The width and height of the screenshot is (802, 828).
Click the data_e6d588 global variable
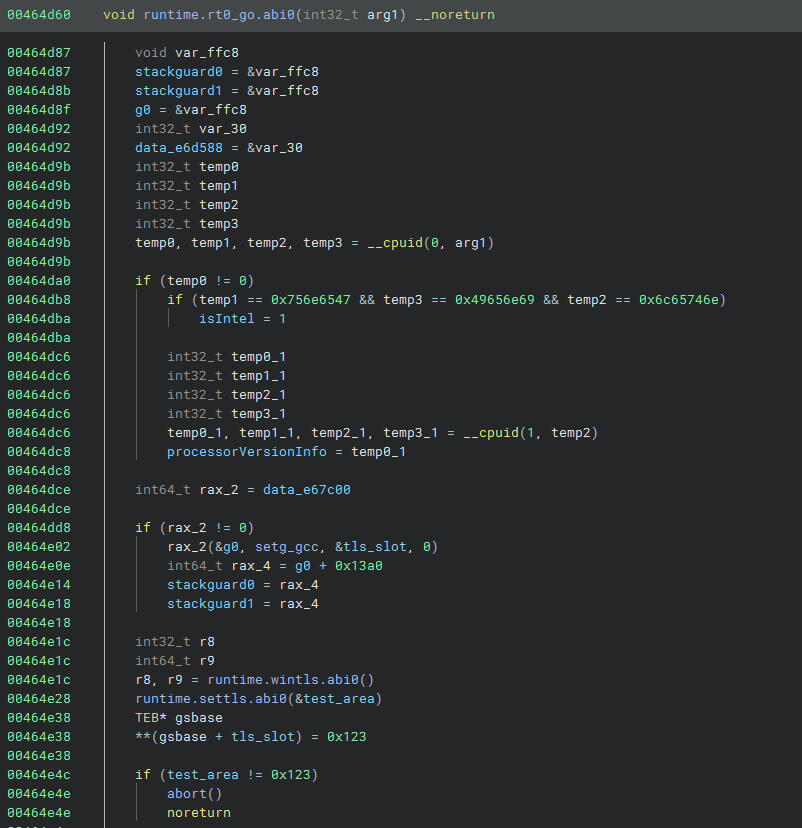[179, 148]
